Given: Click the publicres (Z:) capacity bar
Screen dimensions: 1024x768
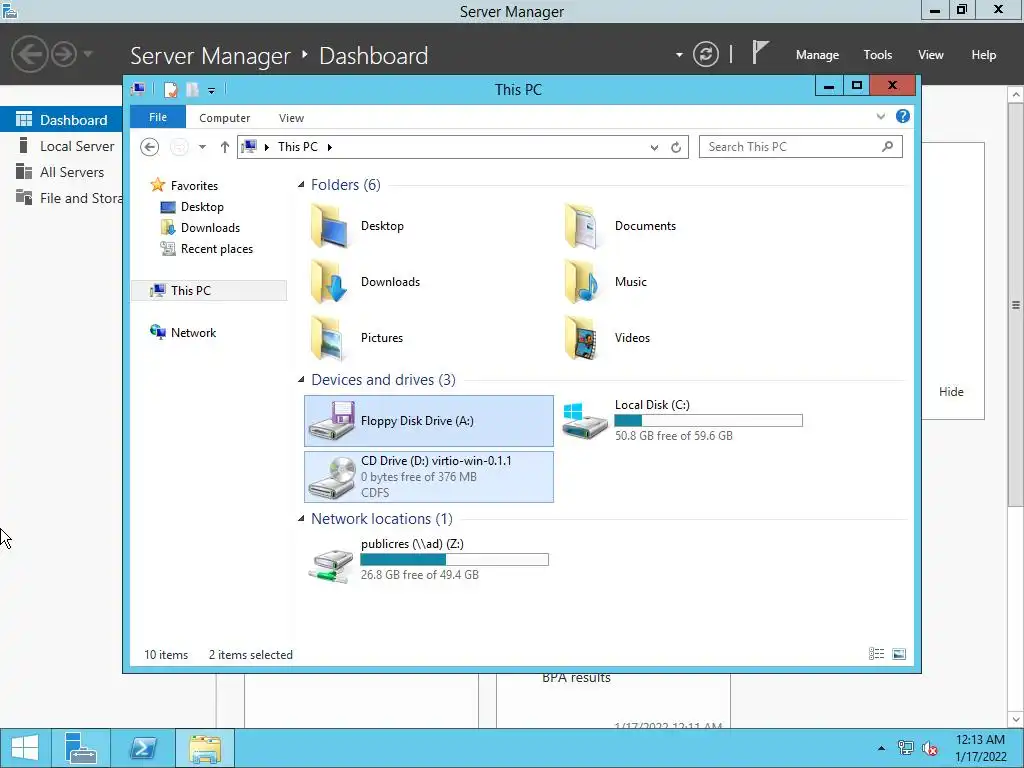Looking at the screenshot, I should (455, 560).
